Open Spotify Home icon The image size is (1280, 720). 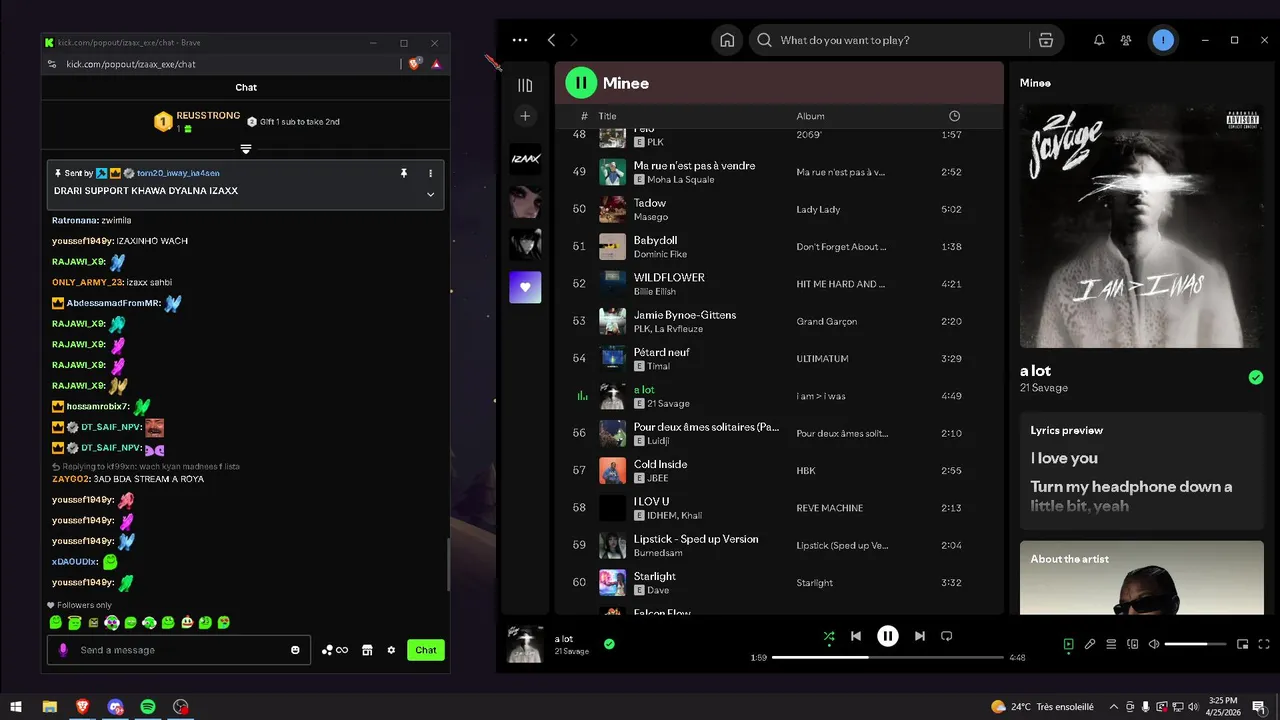[x=727, y=40]
